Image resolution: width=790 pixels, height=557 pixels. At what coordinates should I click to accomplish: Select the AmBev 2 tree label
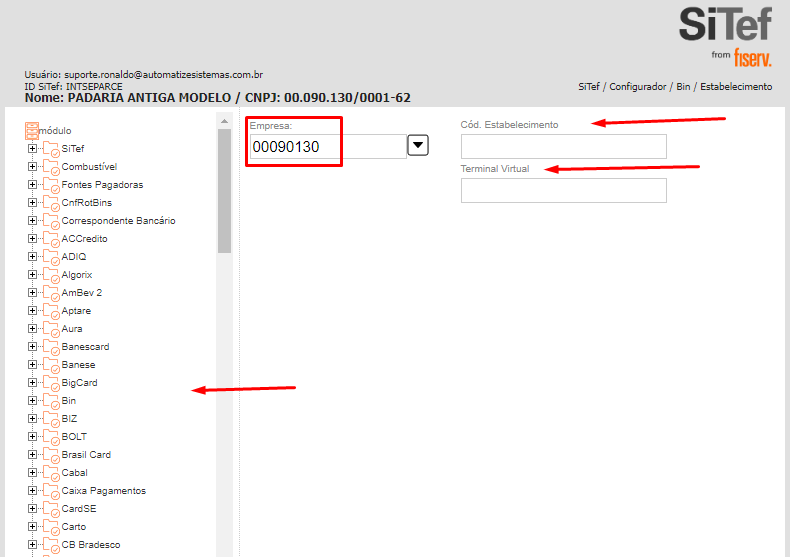[82, 293]
